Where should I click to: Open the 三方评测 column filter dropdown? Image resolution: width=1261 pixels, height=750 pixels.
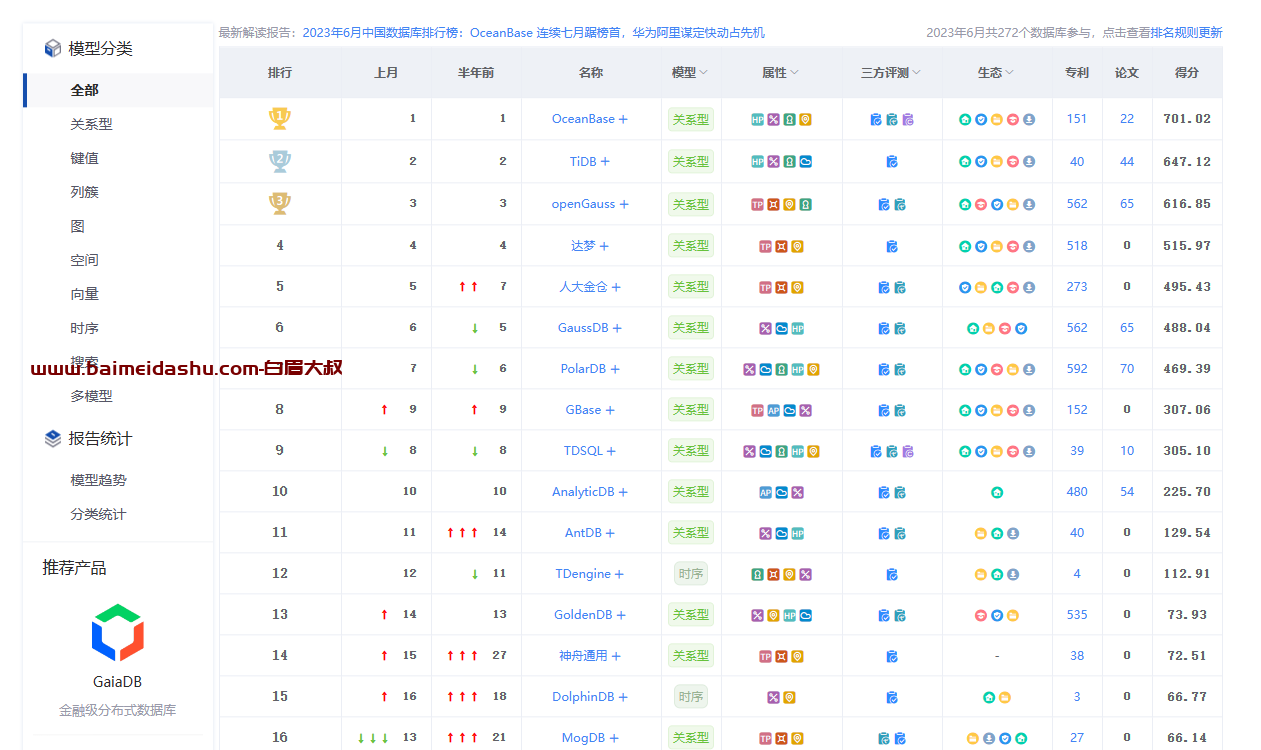(x=916, y=73)
